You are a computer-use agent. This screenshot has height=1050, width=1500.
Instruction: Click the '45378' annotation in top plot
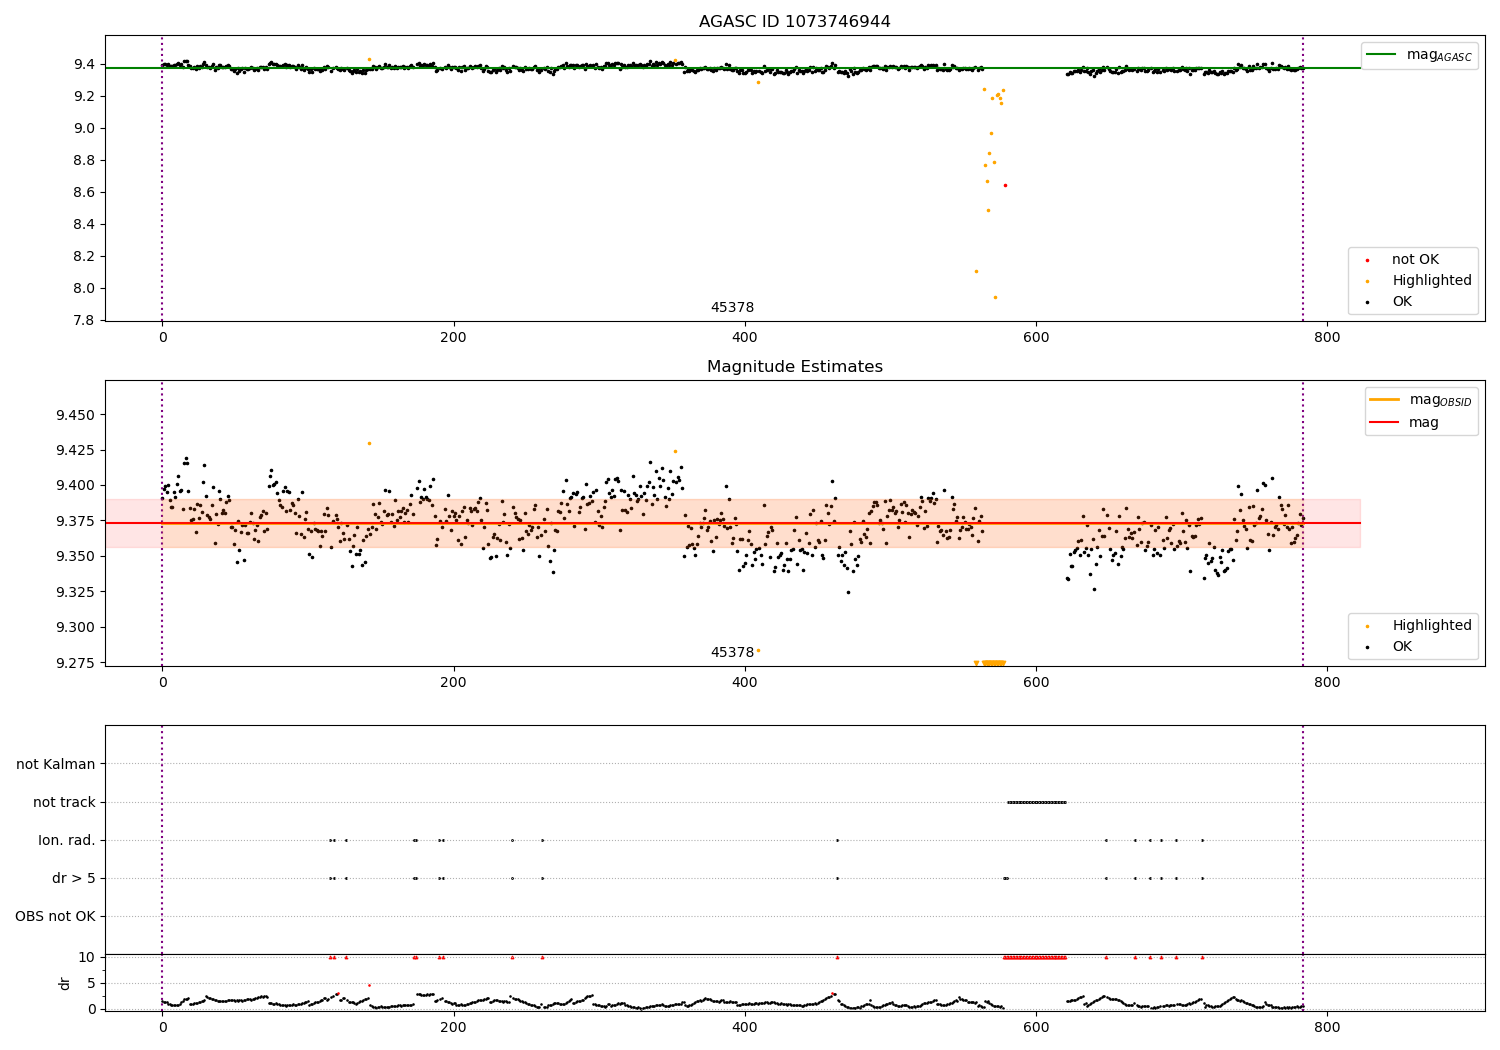tap(732, 308)
